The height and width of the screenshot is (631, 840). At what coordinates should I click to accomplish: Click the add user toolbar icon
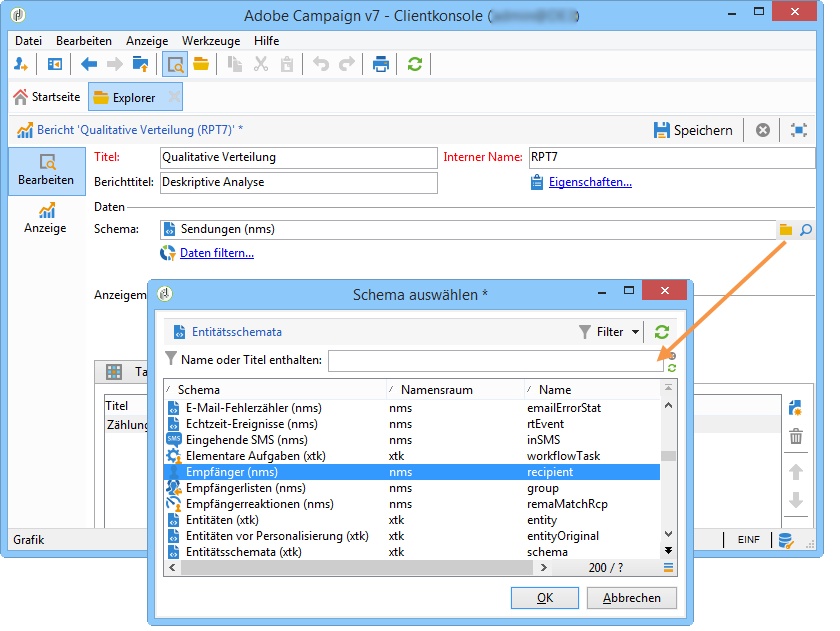(20, 65)
